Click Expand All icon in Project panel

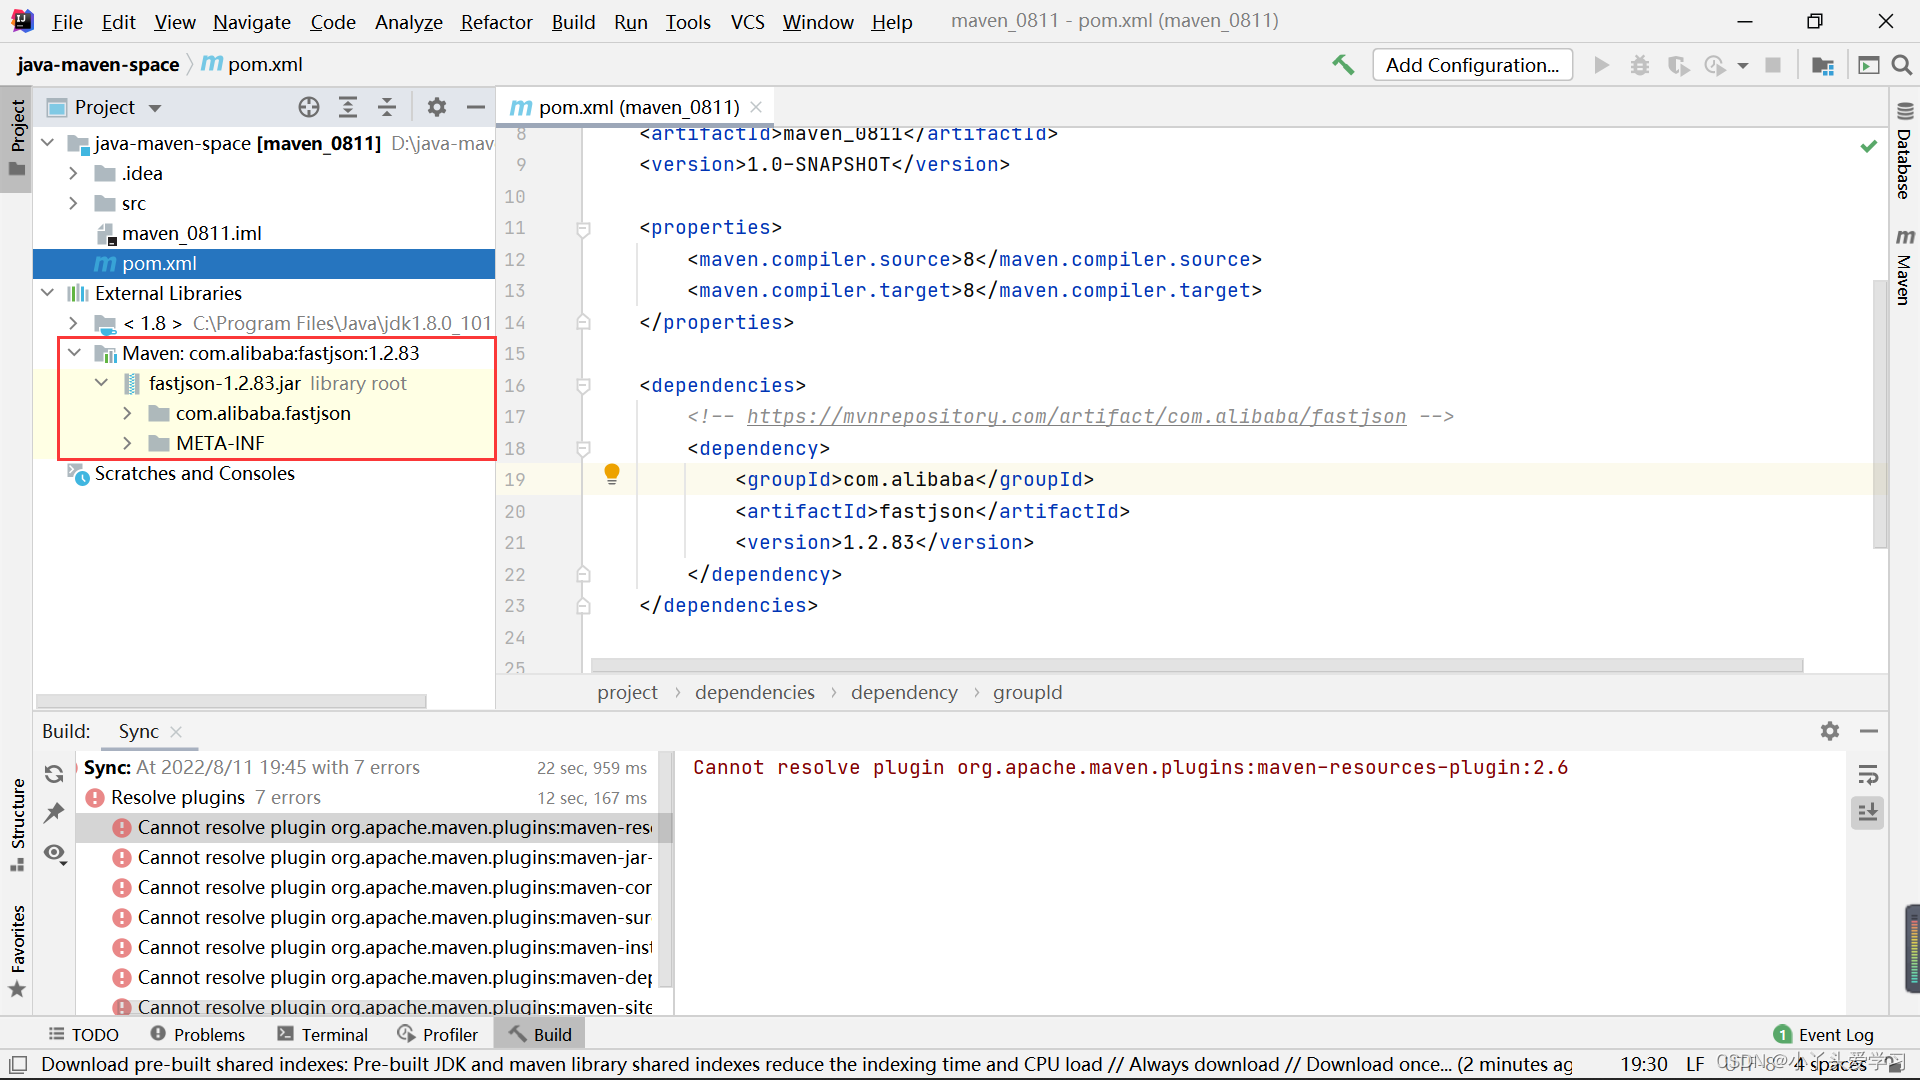tap(348, 107)
